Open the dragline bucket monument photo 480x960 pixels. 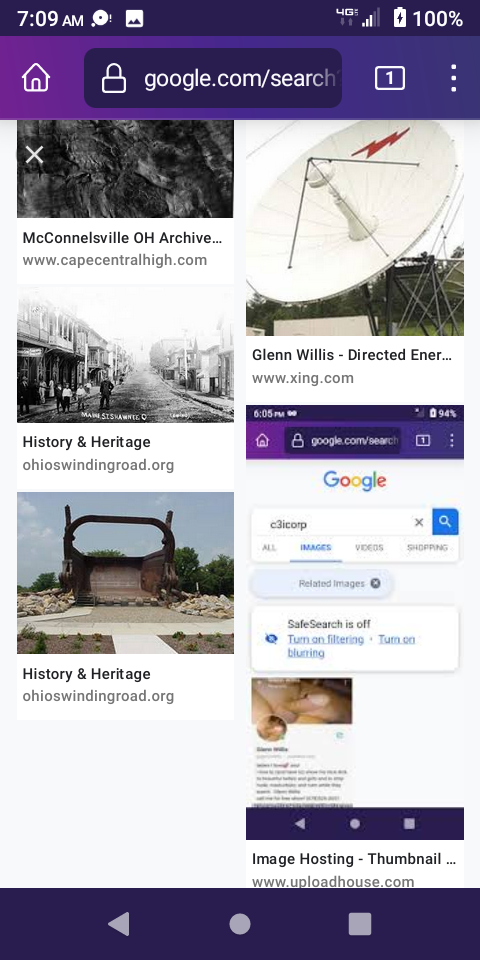tap(126, 573)
